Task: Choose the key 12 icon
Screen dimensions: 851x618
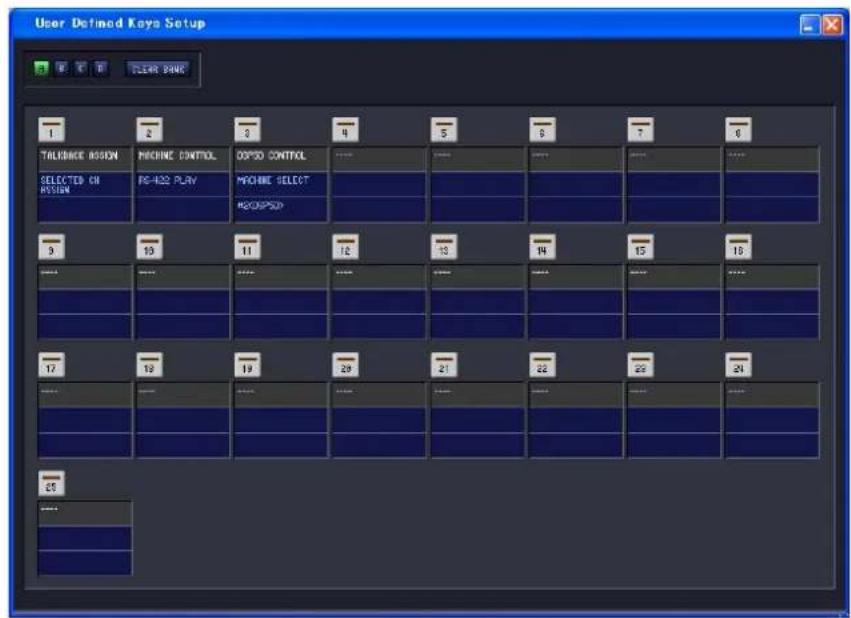Action: [346, 247]
